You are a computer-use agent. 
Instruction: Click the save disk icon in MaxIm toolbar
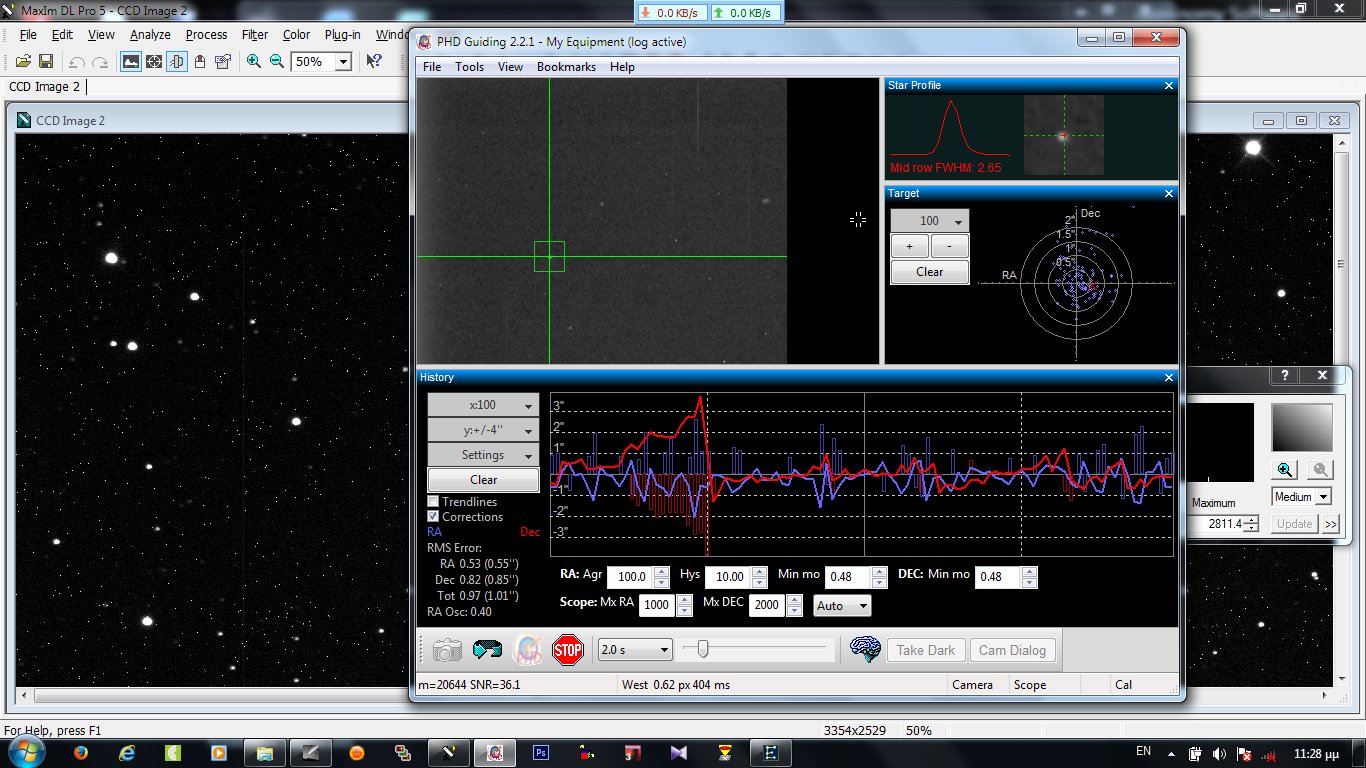pos(46,61)
